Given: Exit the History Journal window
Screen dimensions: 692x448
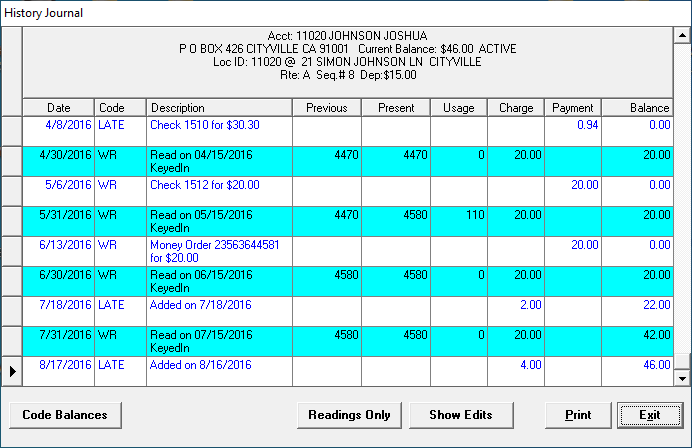Looking at the screenshot, I should (x=650, y=415).
